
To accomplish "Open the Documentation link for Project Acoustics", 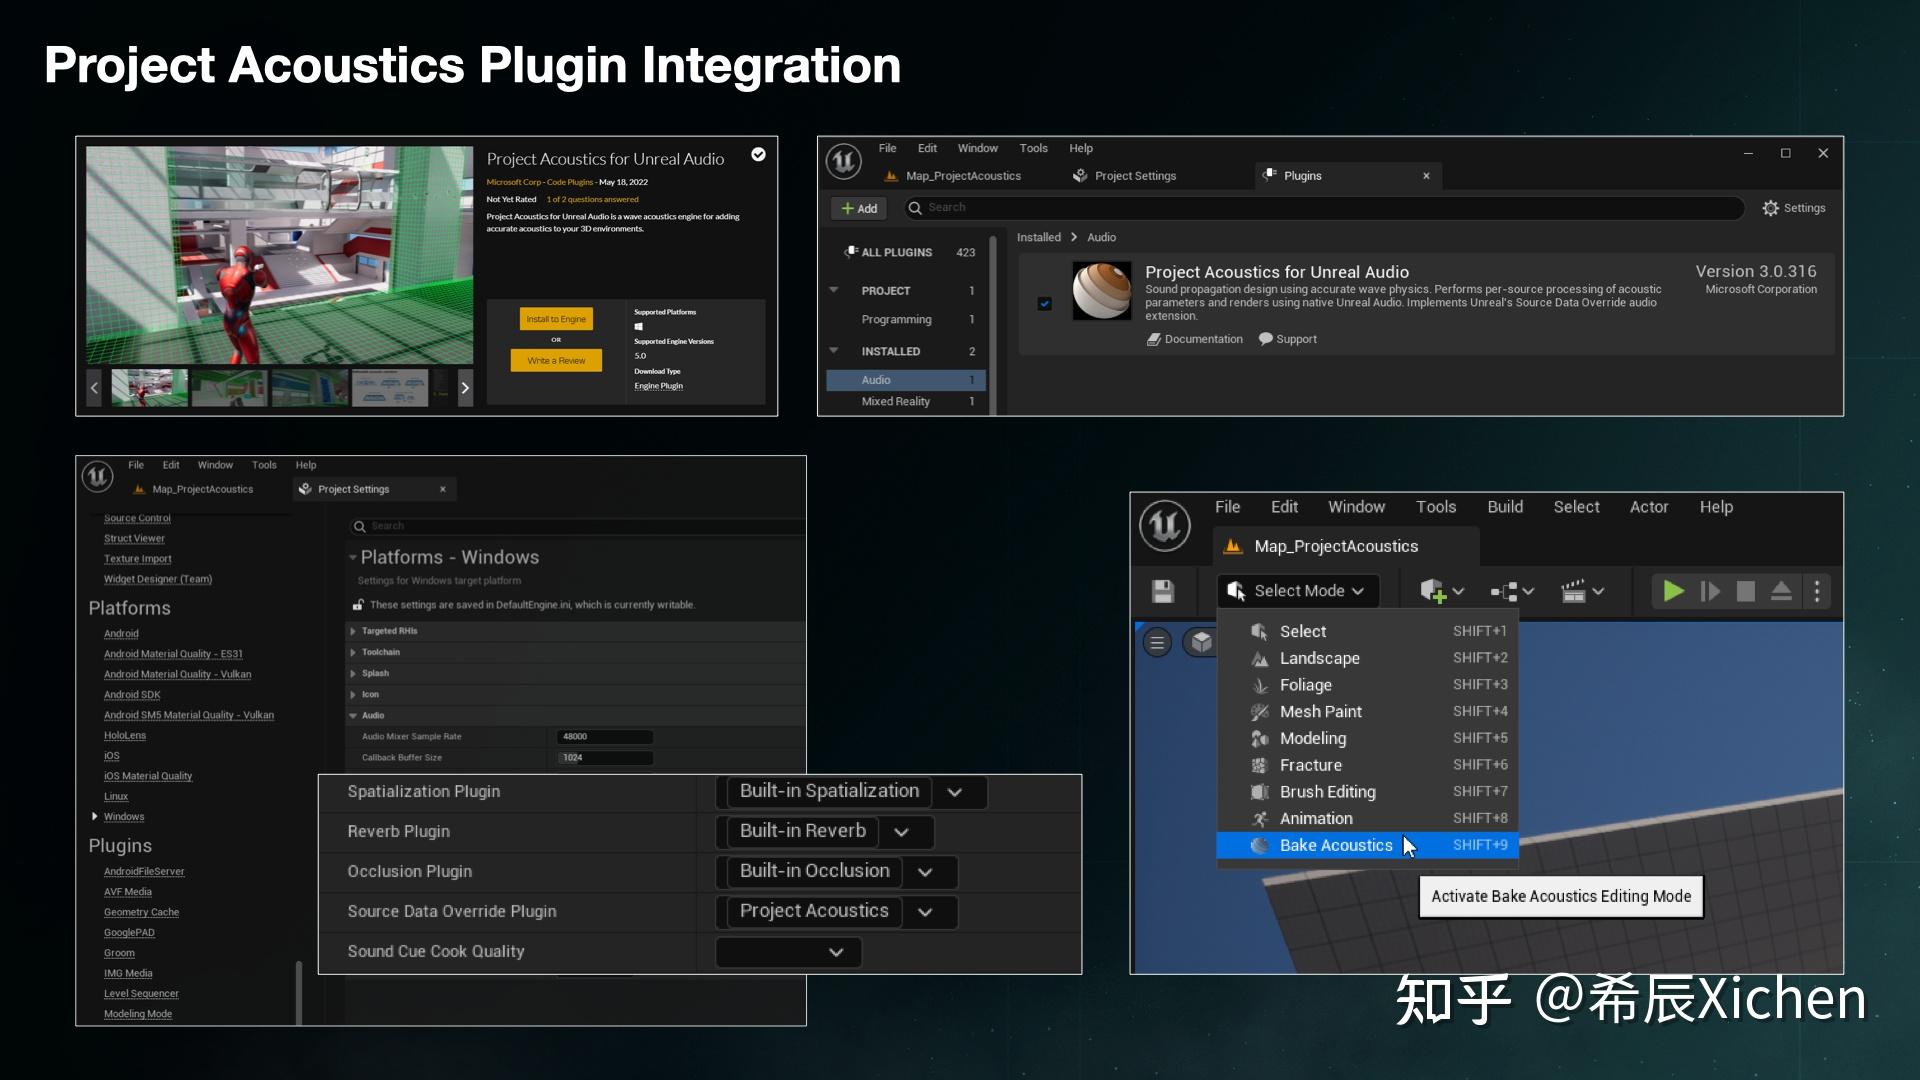I will pyautogui.click(x=1194, y=339).
